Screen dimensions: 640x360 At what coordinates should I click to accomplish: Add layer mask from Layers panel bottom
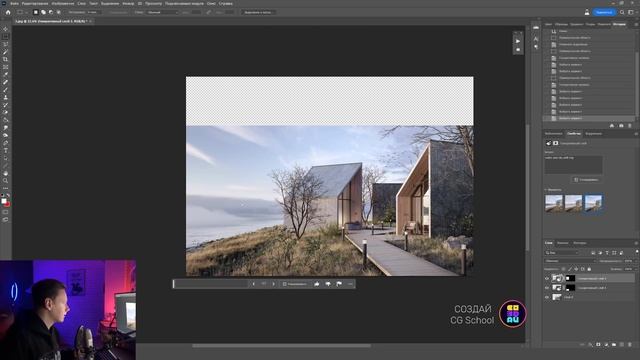point(598,344)
